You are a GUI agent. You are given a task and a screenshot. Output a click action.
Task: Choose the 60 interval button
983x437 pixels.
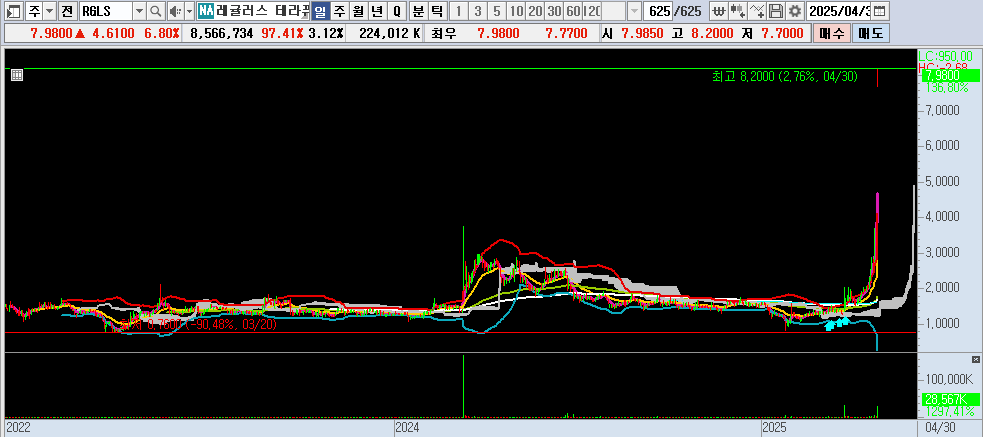tap(573, 11)
